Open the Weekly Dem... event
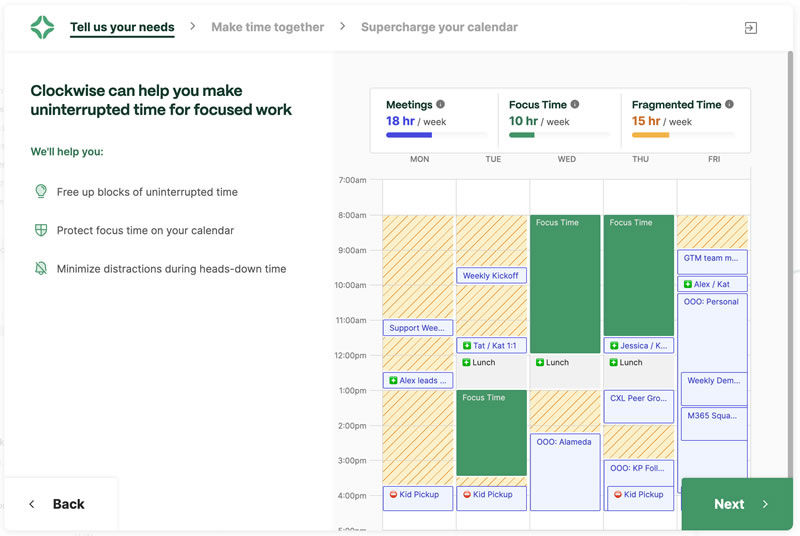Image resolution: width=800 pixels, height=536 pixels. tap(714, 389)
